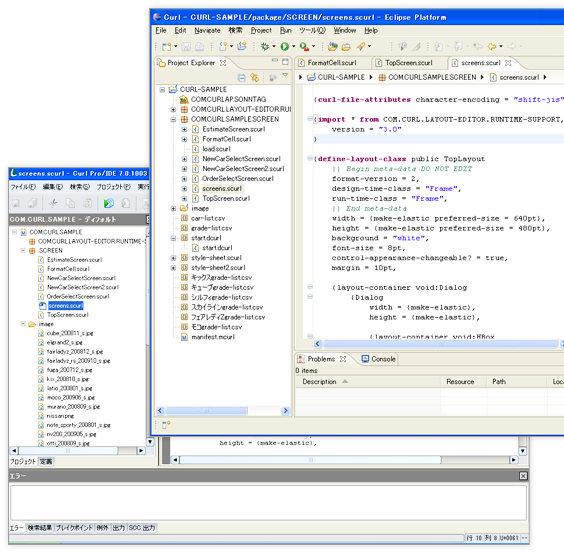Click the code editor horizontal scrollbar
Viewport: 564px width, 553px height.
[x=440, y=344]
